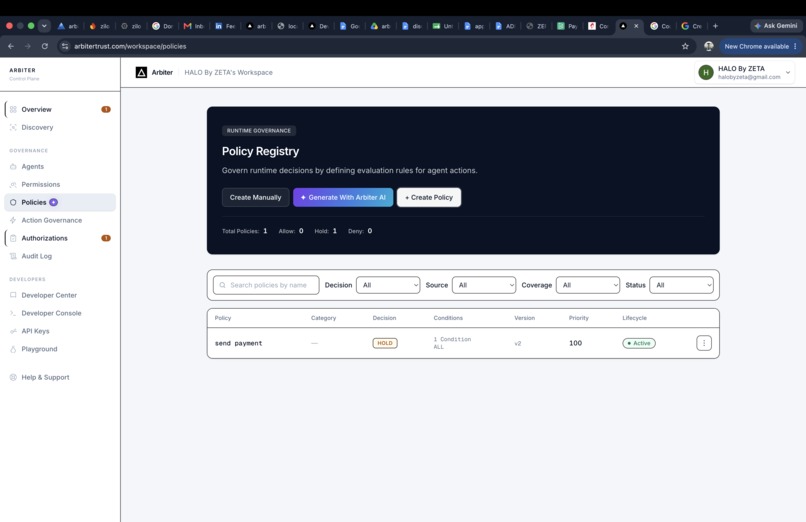
Task: Click the Priority column header
Action: (x=579, y=318)
